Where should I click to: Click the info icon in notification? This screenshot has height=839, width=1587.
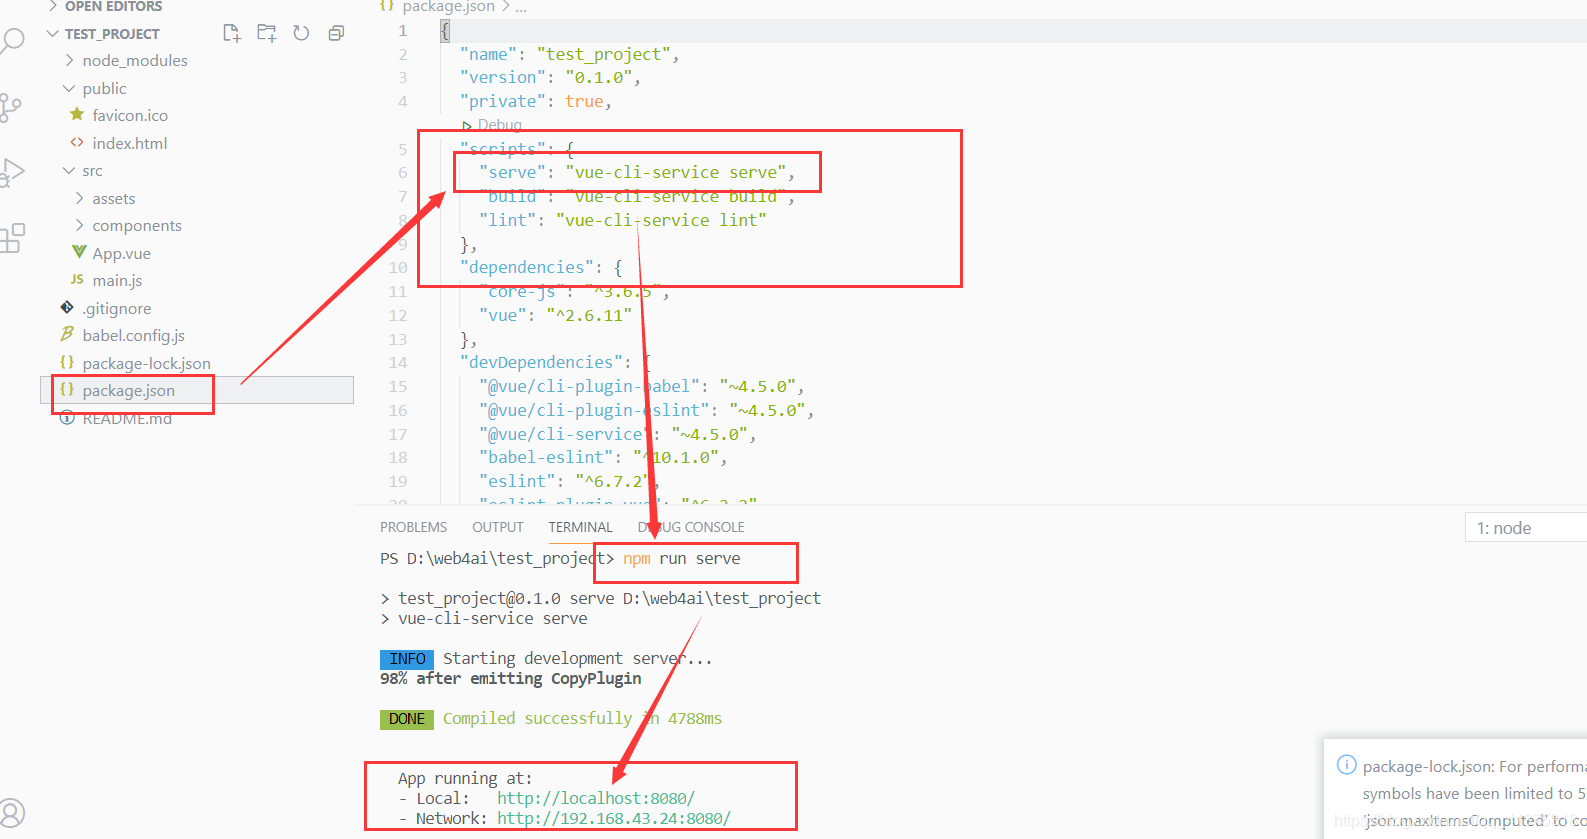(1346, 765)
